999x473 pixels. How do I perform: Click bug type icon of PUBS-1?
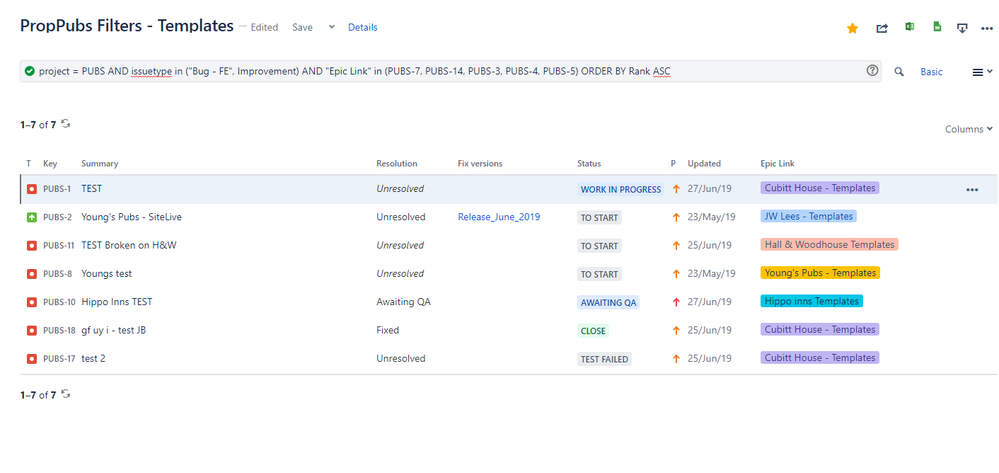click(x=32, y=189)
